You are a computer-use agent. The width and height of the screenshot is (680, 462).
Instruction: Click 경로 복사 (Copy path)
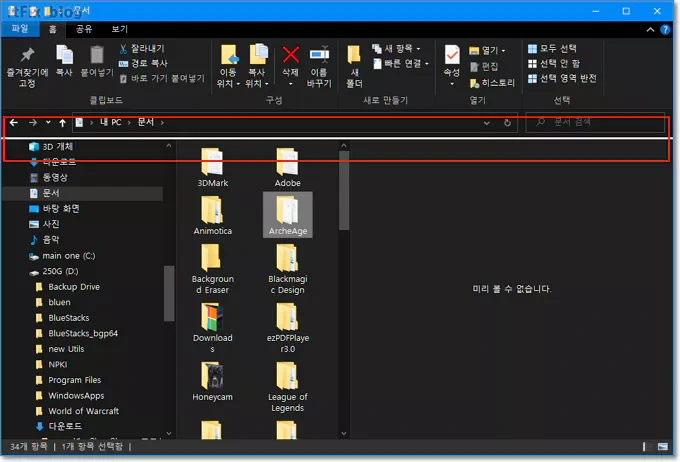click(x=143, y=63)
